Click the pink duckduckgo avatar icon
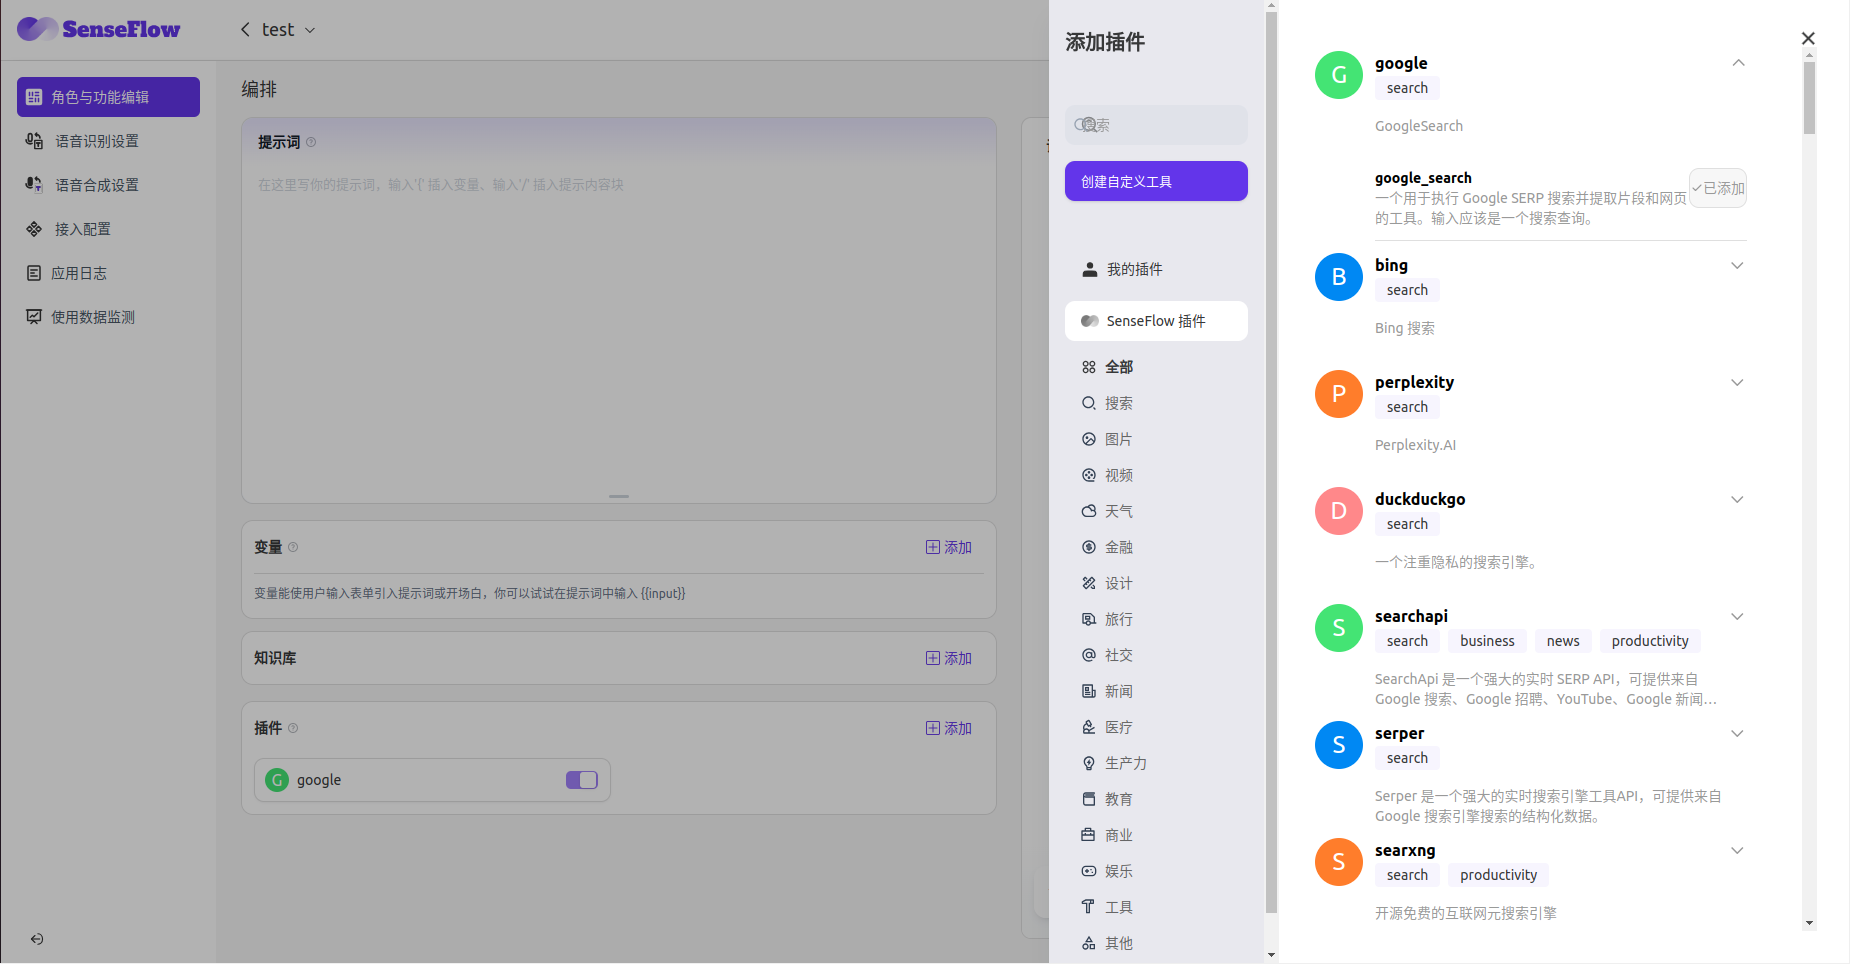This screenshot has height=964, width=1850. 1339,511
